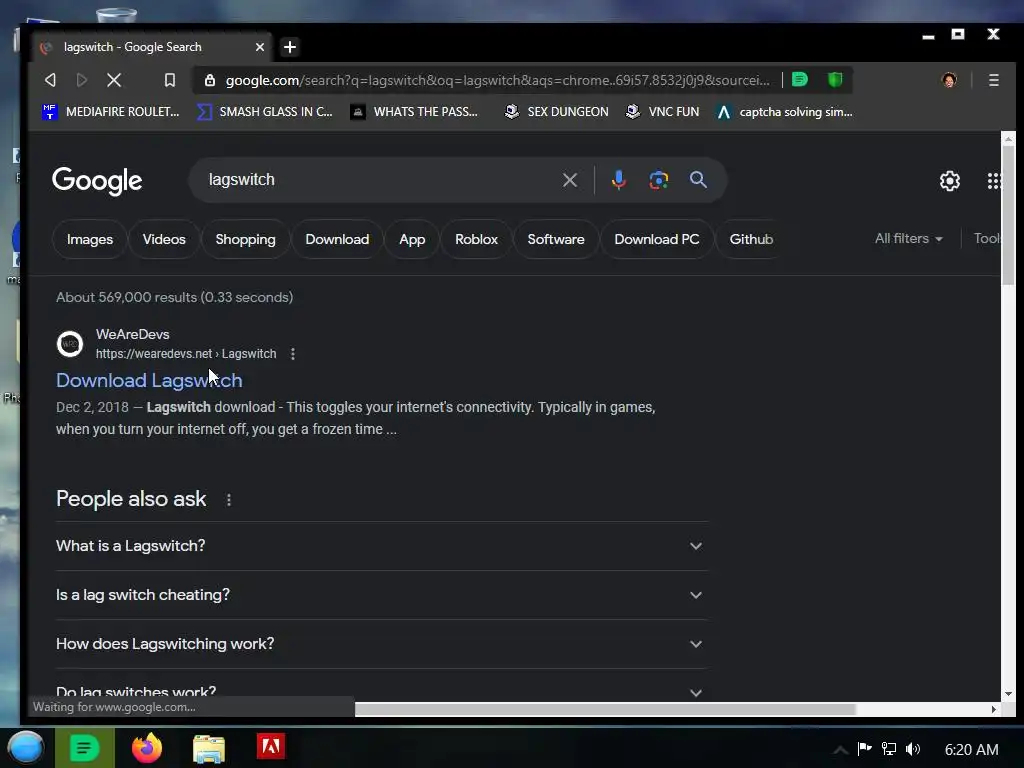Screen dimensions: 1024x768
Task: Click the Action Center flag tray icon
Action: 864,749
